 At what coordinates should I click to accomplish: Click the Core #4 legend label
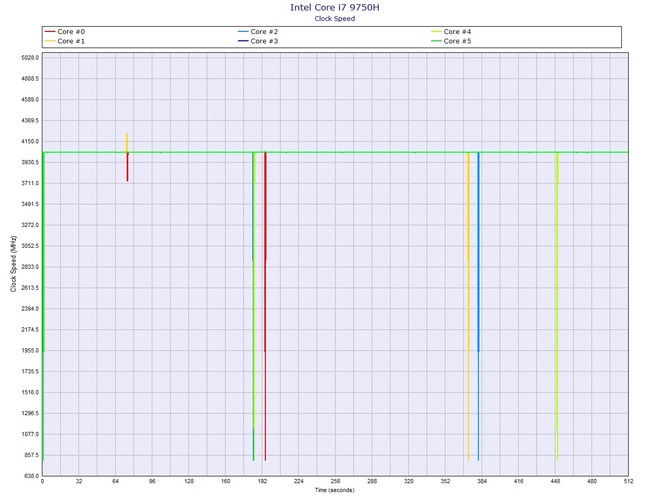(457, 32)
